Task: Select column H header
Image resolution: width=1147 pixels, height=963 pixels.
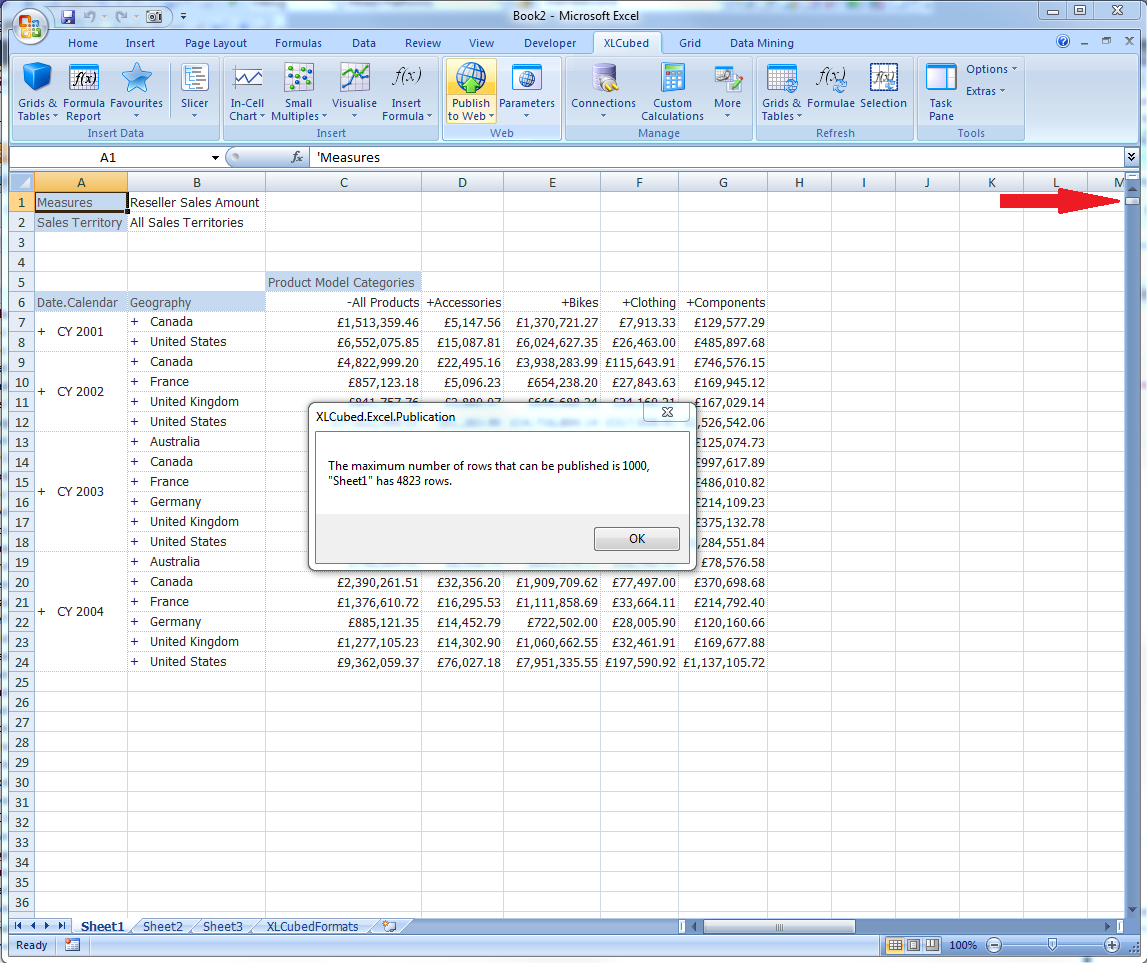Action: (x=799, y=182)
